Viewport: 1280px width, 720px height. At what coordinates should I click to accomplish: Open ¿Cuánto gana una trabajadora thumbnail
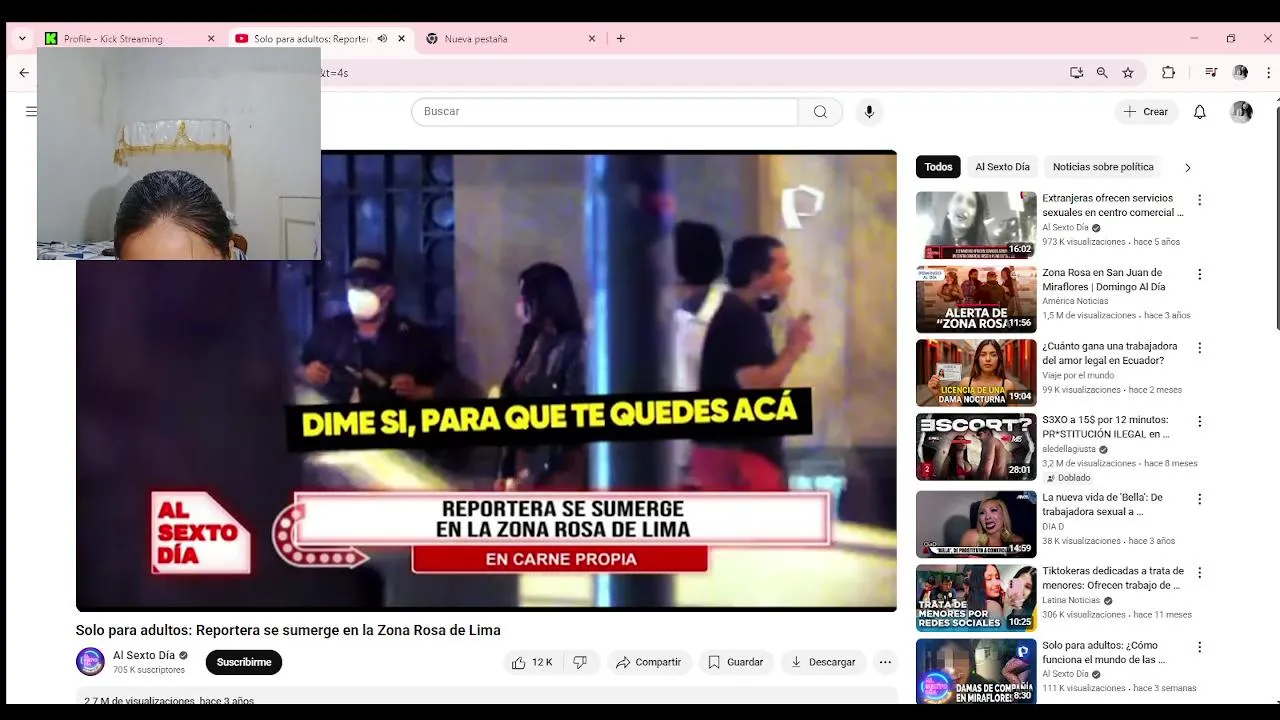point(976,373)
